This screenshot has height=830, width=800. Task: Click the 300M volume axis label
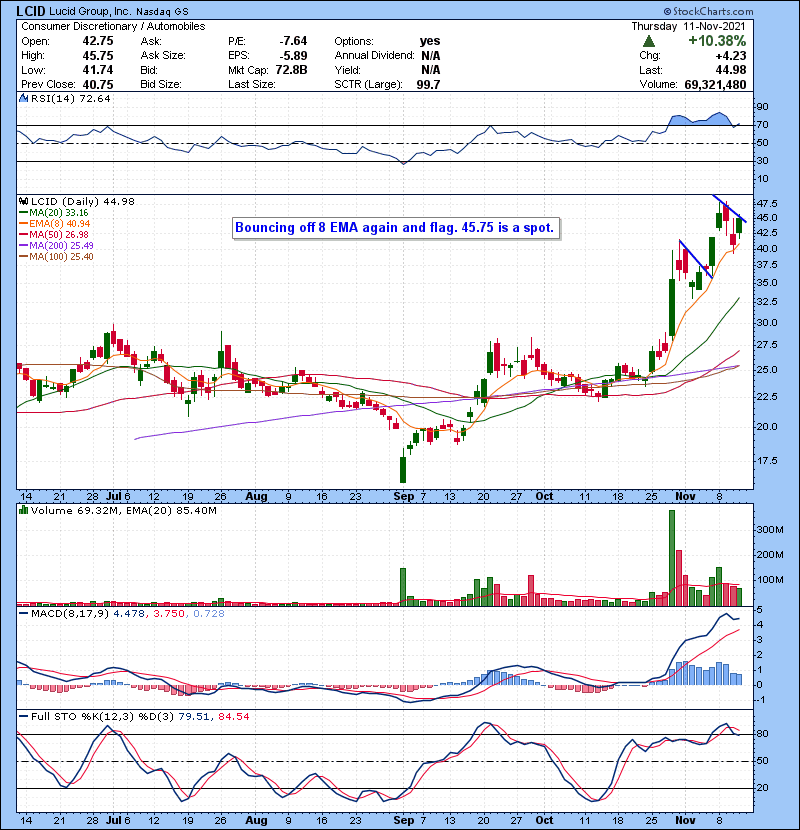[770, 529]
